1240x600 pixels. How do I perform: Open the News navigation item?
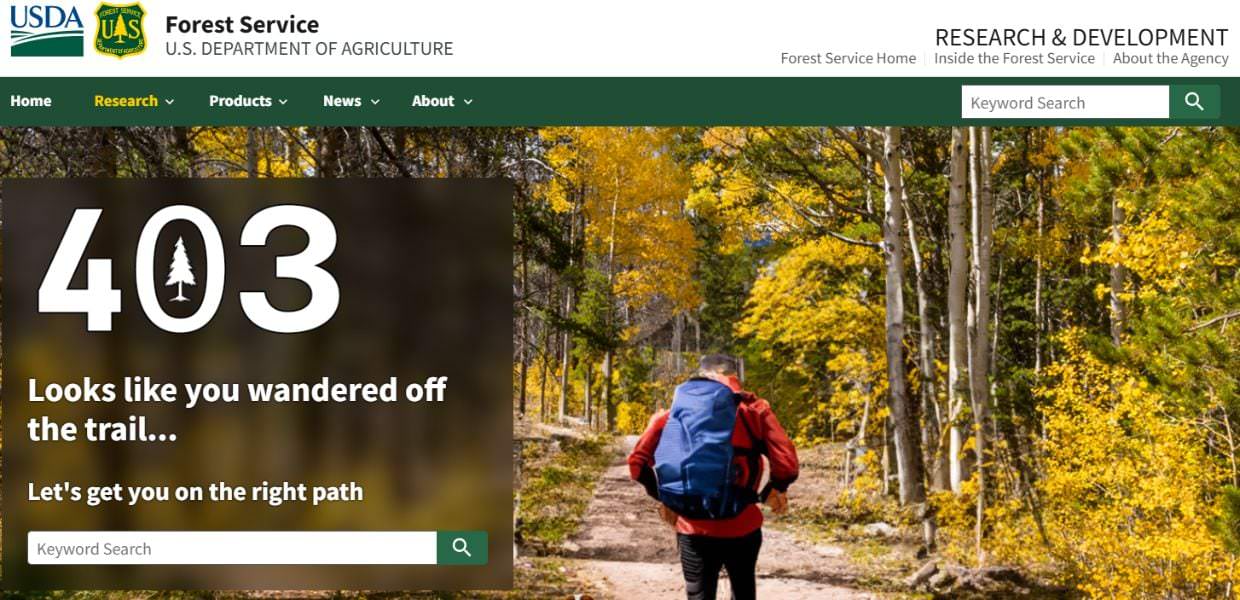click(x=342, y=101)
